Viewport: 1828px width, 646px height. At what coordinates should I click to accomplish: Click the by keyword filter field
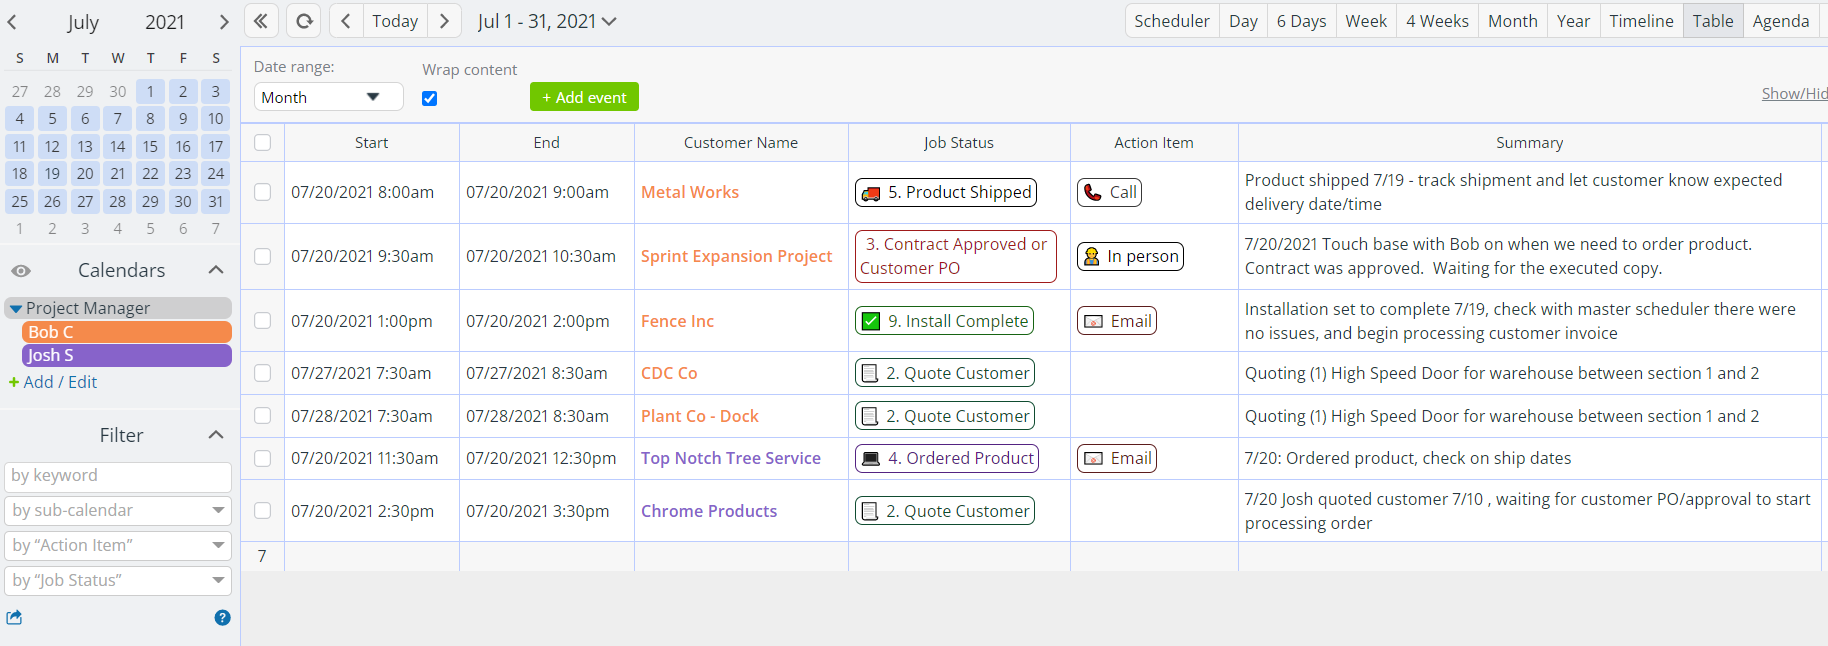(118, 476)
